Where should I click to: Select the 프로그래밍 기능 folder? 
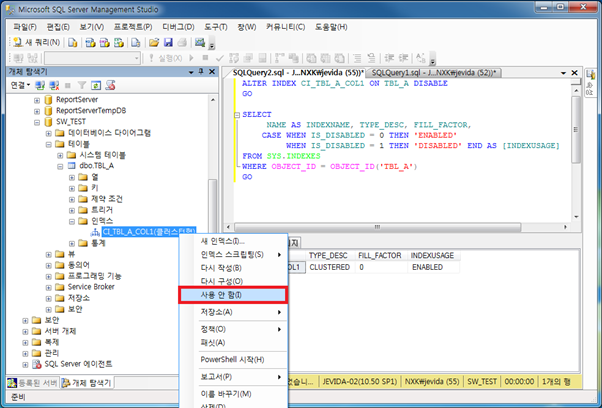pos(94,276)
